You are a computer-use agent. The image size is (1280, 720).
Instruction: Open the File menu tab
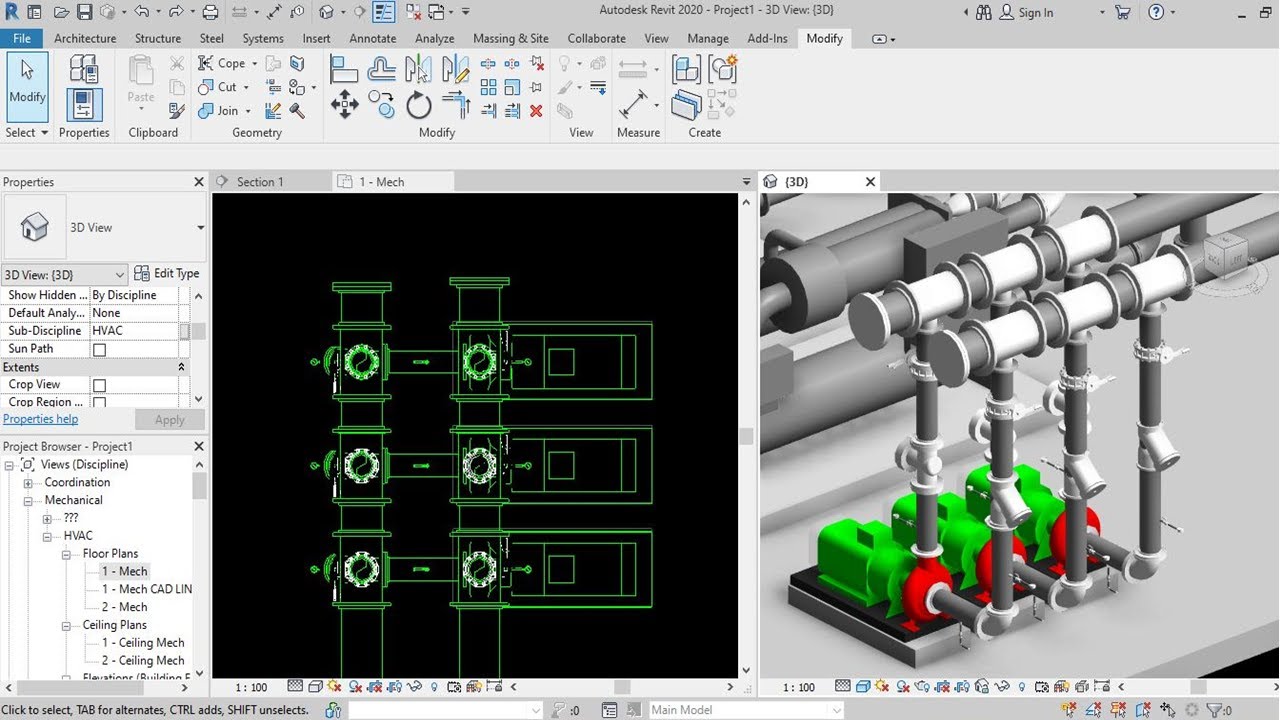point(21,38)
